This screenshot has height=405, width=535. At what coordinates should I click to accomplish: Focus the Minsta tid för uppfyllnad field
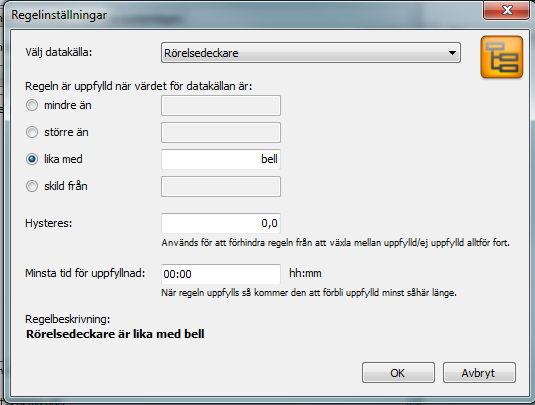click(221, 274)
